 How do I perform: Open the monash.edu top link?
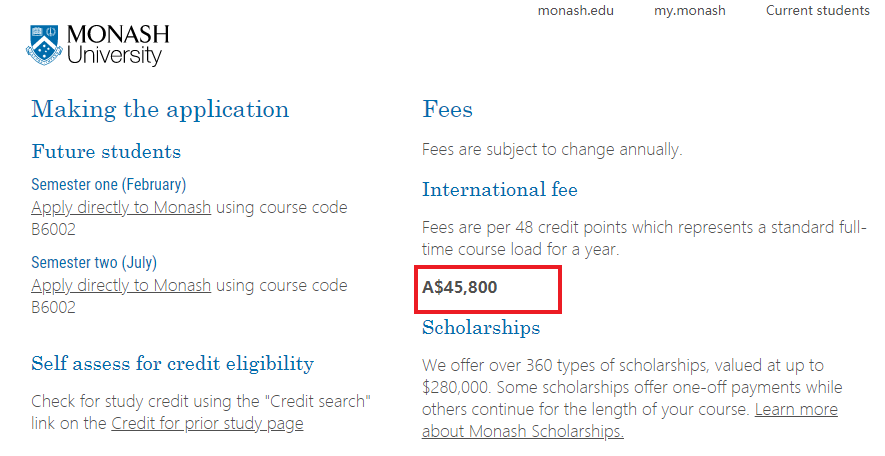575,11
